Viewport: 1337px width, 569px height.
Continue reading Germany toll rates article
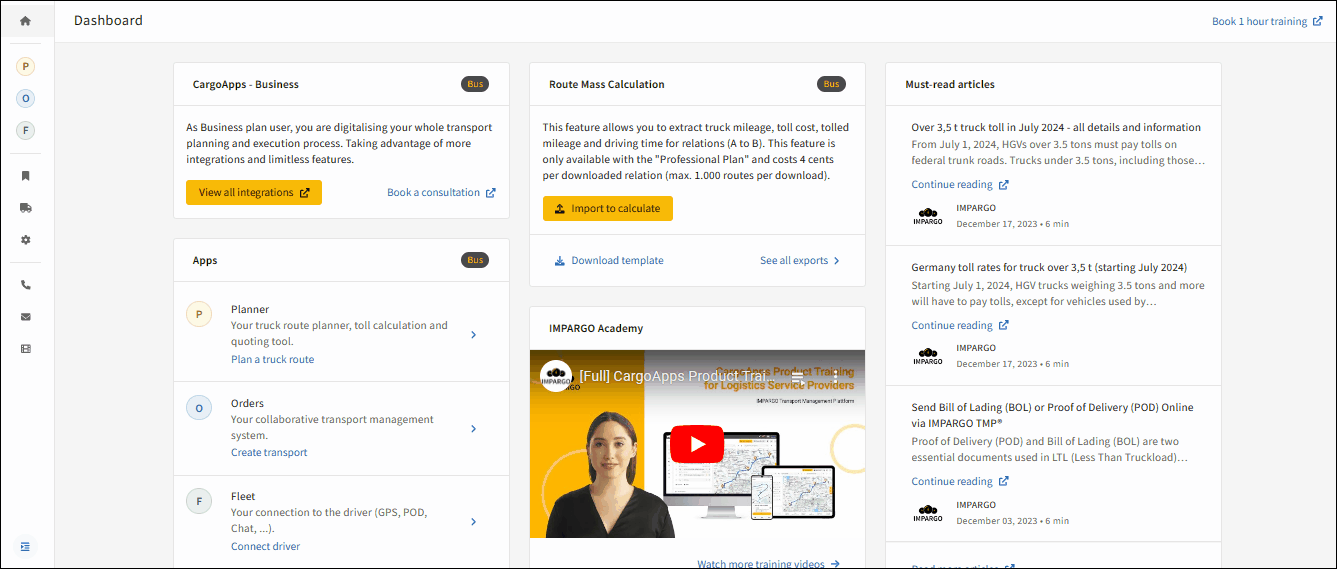pos(960,325)
